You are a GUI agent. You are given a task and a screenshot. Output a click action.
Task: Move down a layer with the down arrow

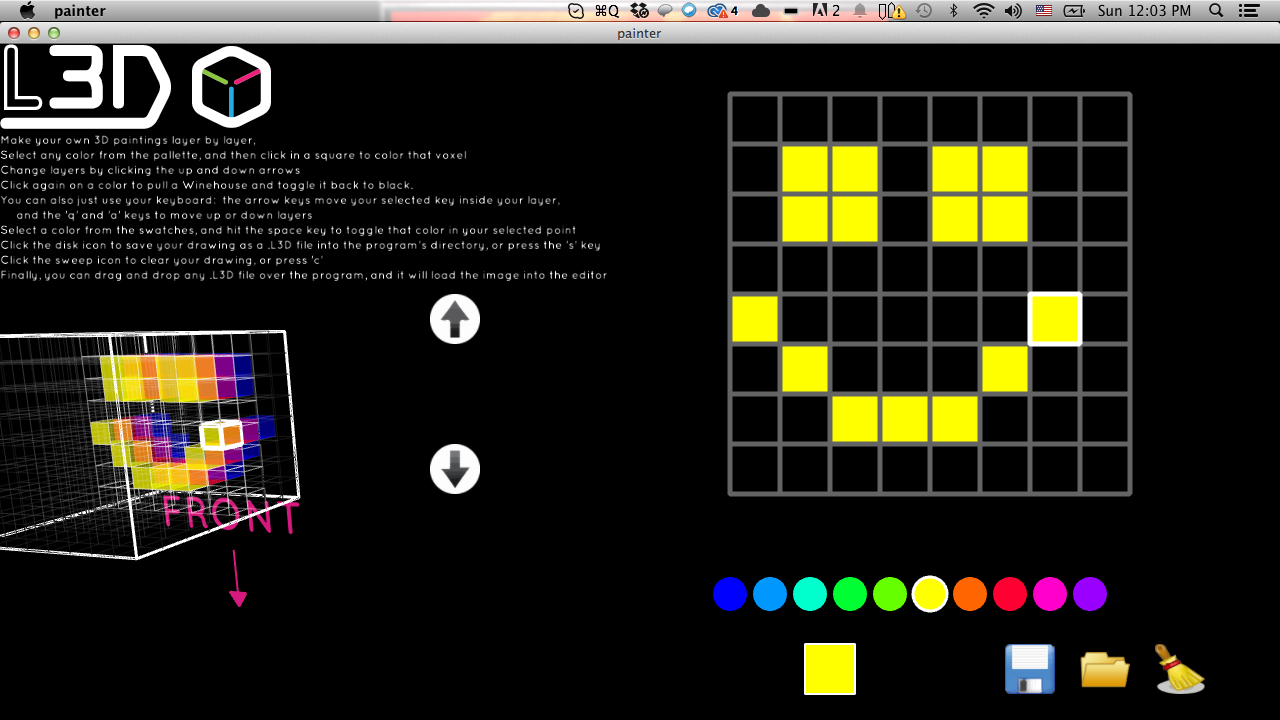[455, 469]
